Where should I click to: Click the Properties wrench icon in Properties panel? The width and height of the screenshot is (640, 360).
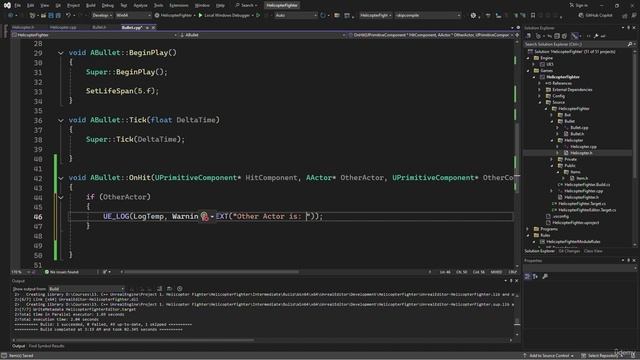point(545,276)
